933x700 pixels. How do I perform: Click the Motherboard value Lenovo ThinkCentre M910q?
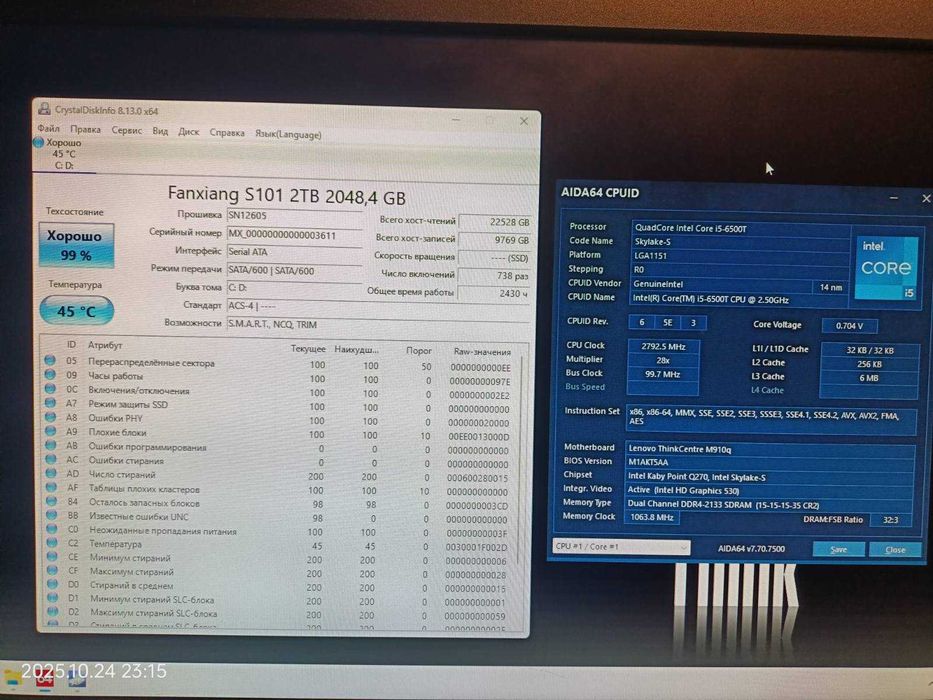tap(770, 449)
